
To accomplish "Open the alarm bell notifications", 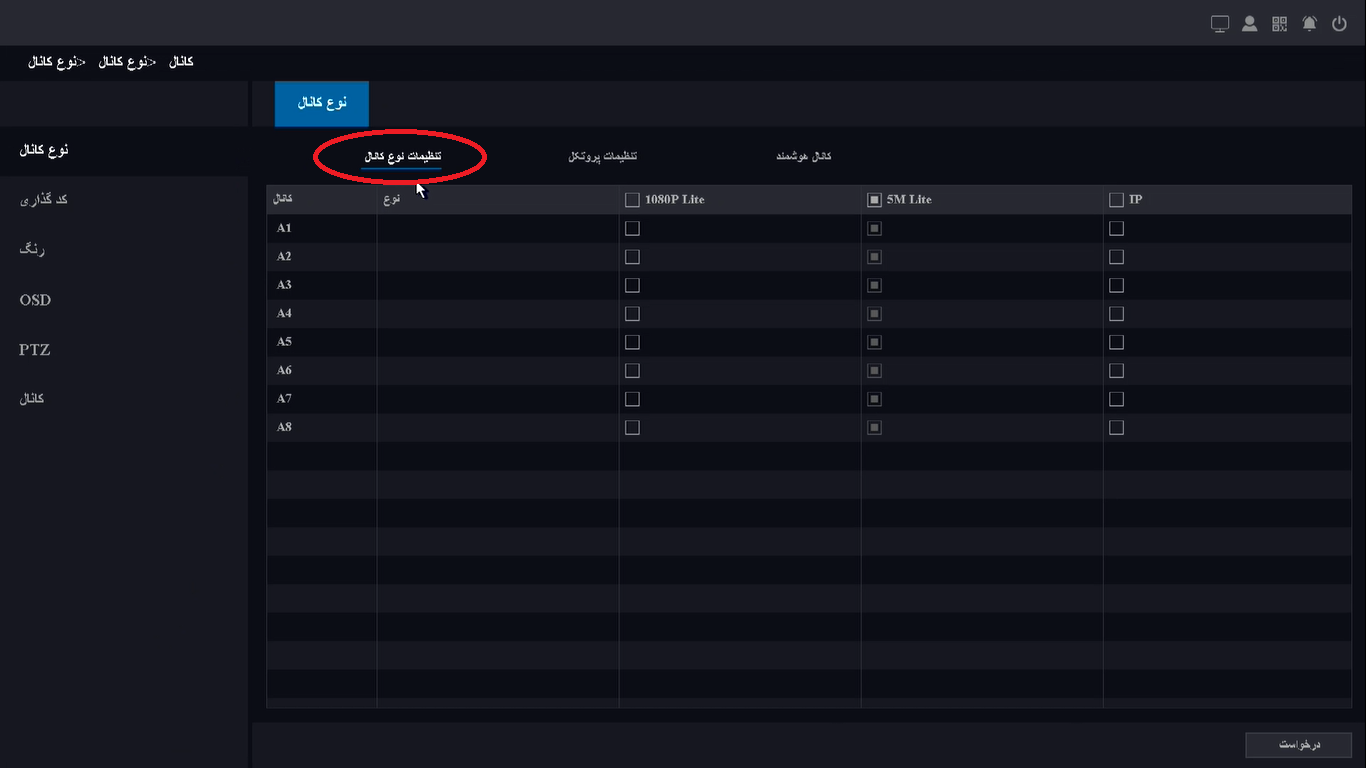I will (x=1310, y=24).
